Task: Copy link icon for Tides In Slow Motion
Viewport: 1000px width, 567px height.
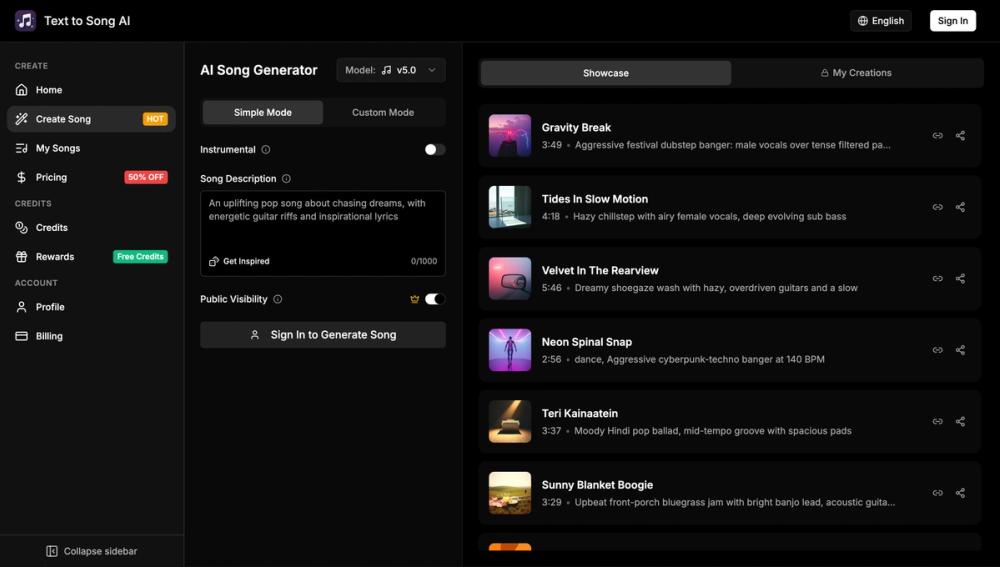Action: pos(938,207)
